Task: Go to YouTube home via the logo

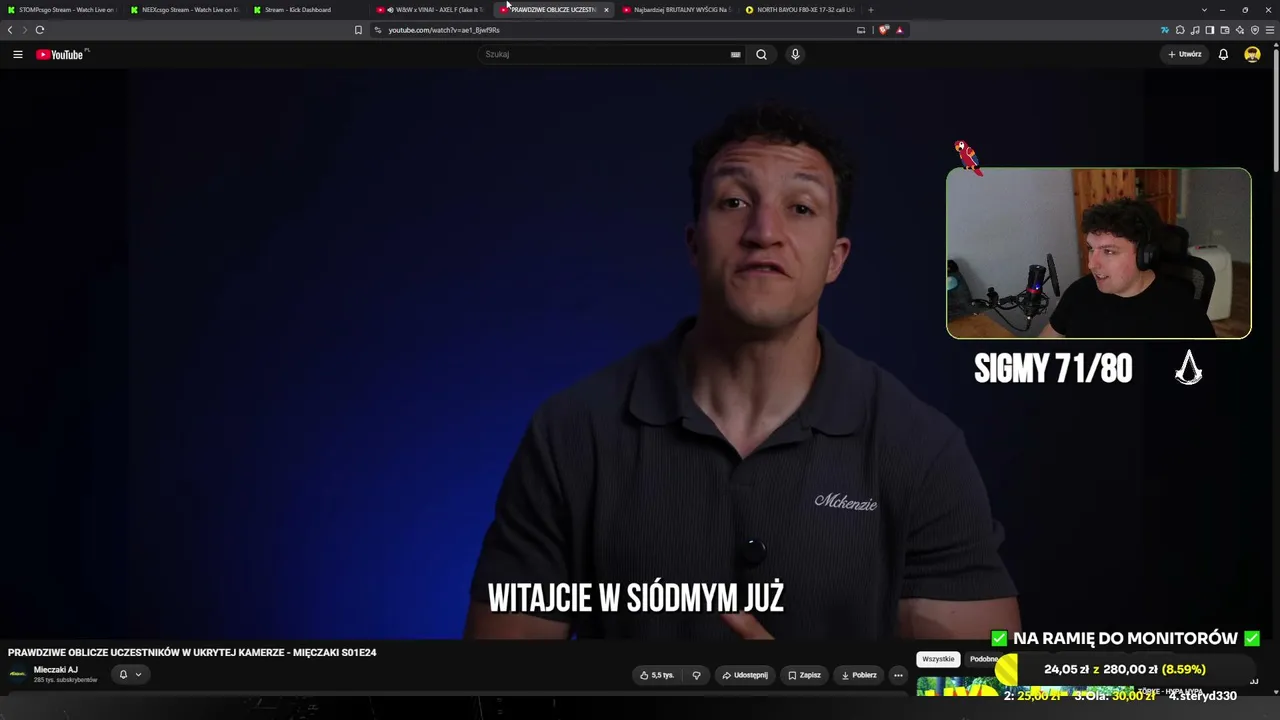Action: tap(62, 54)
